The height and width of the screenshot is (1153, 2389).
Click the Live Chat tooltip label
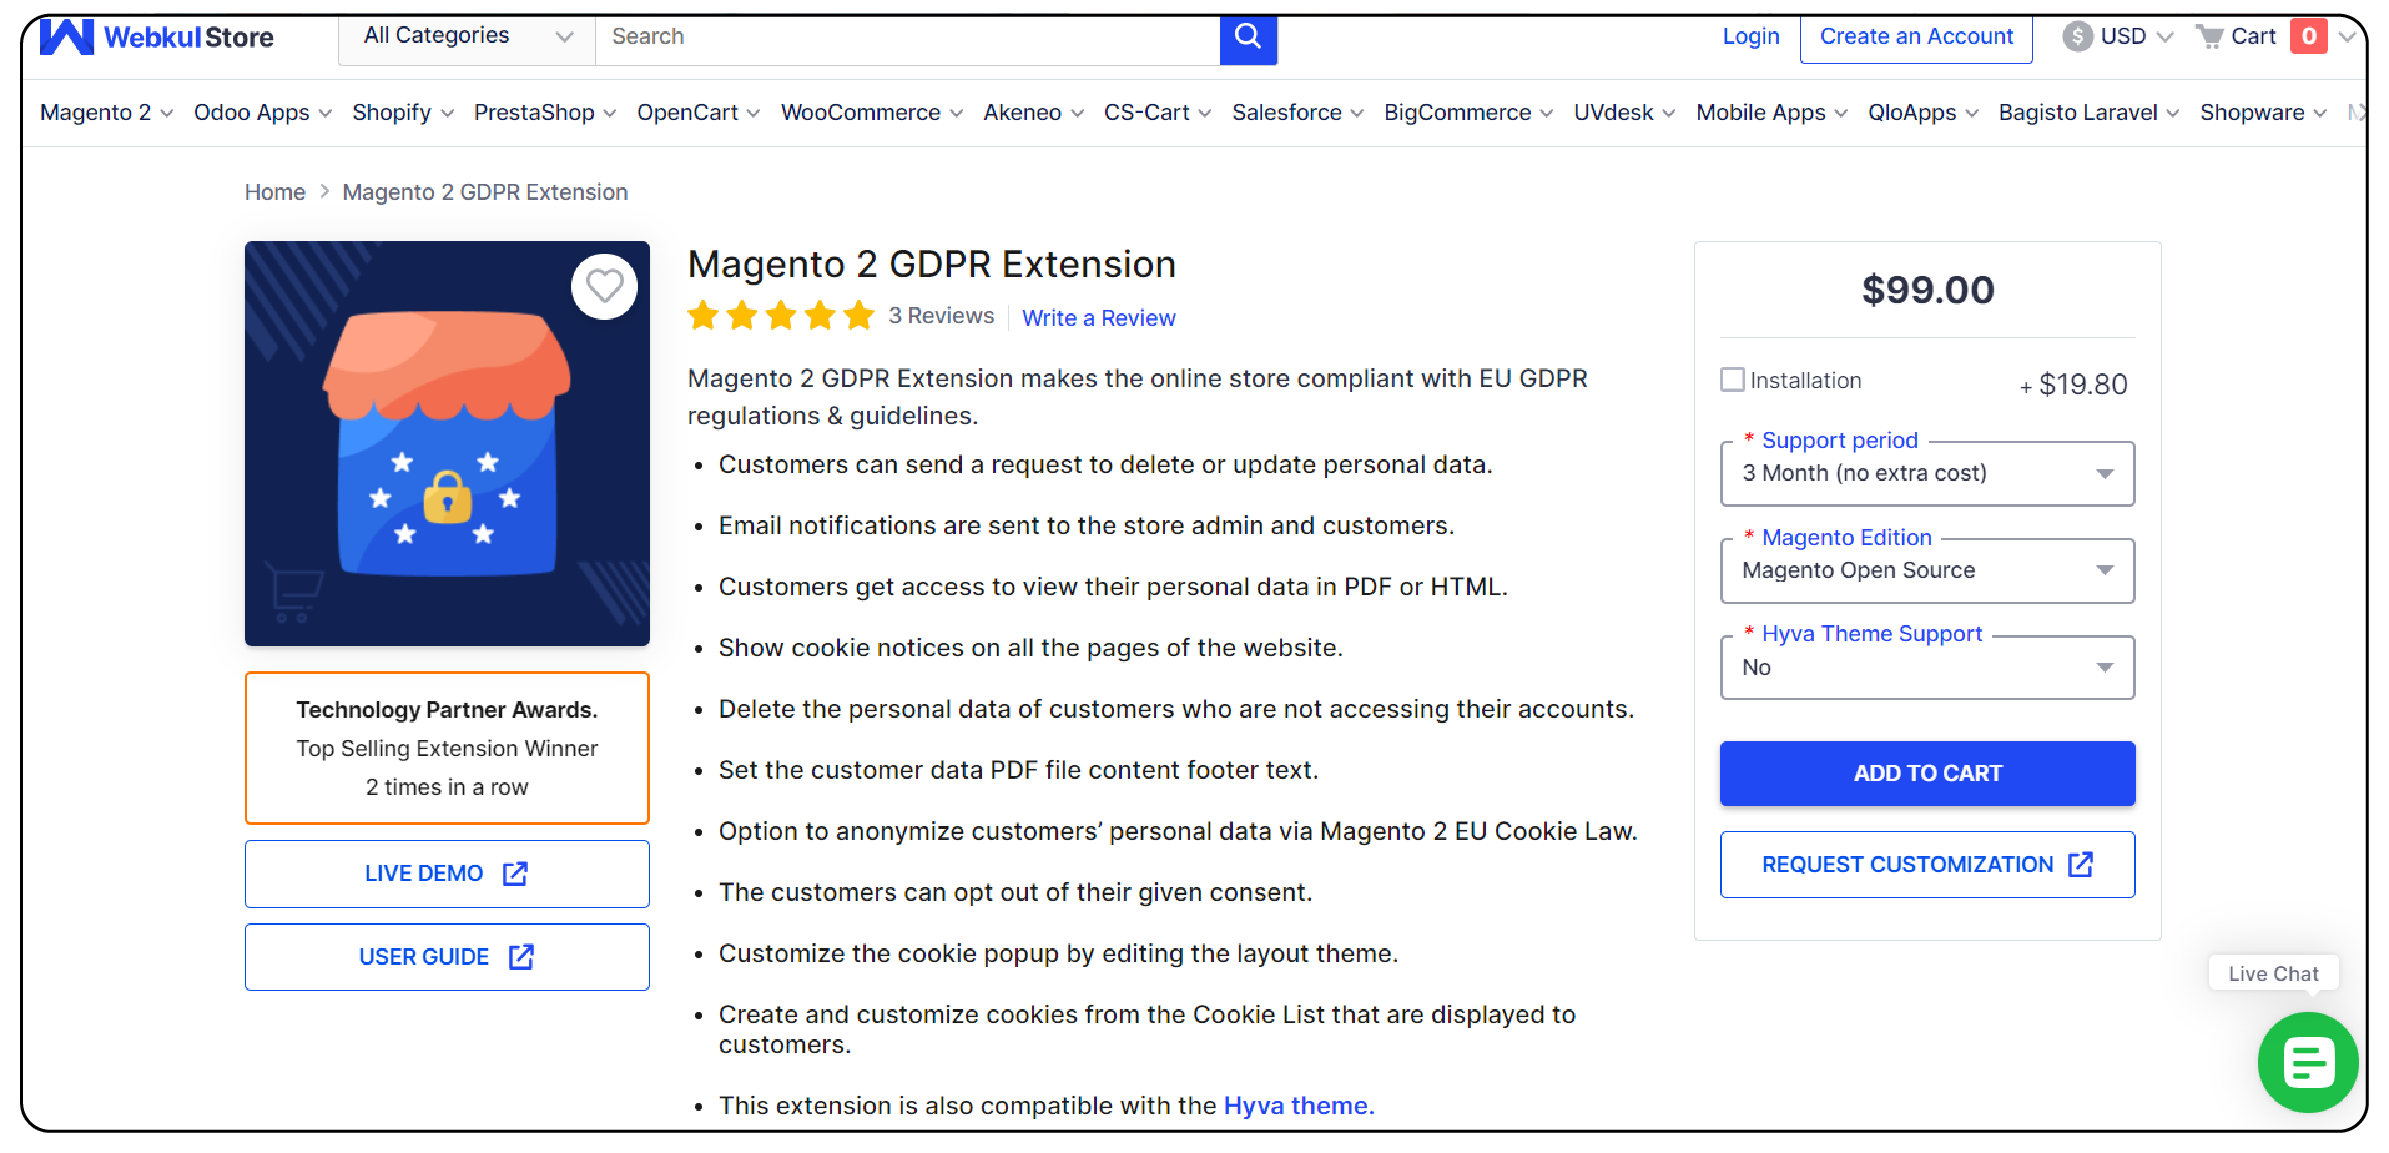tap(2273, 973)
